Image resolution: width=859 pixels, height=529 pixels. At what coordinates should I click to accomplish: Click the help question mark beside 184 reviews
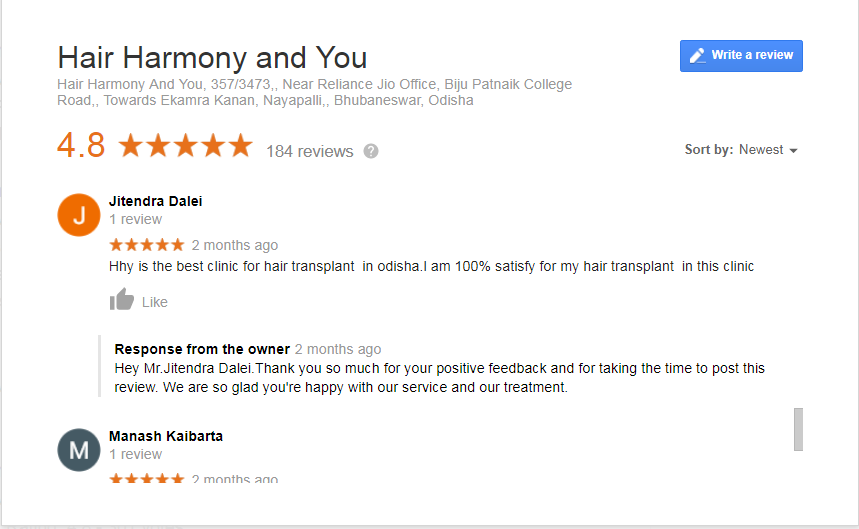[x=371, y=151]
